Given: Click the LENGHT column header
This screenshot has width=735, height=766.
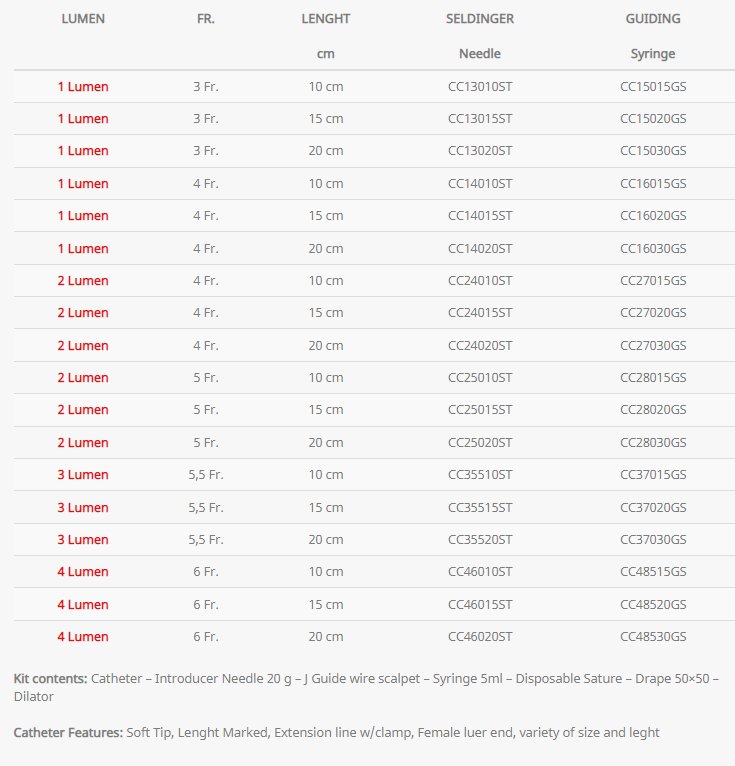Looking at the screenshot, I should tap(326, 19).
